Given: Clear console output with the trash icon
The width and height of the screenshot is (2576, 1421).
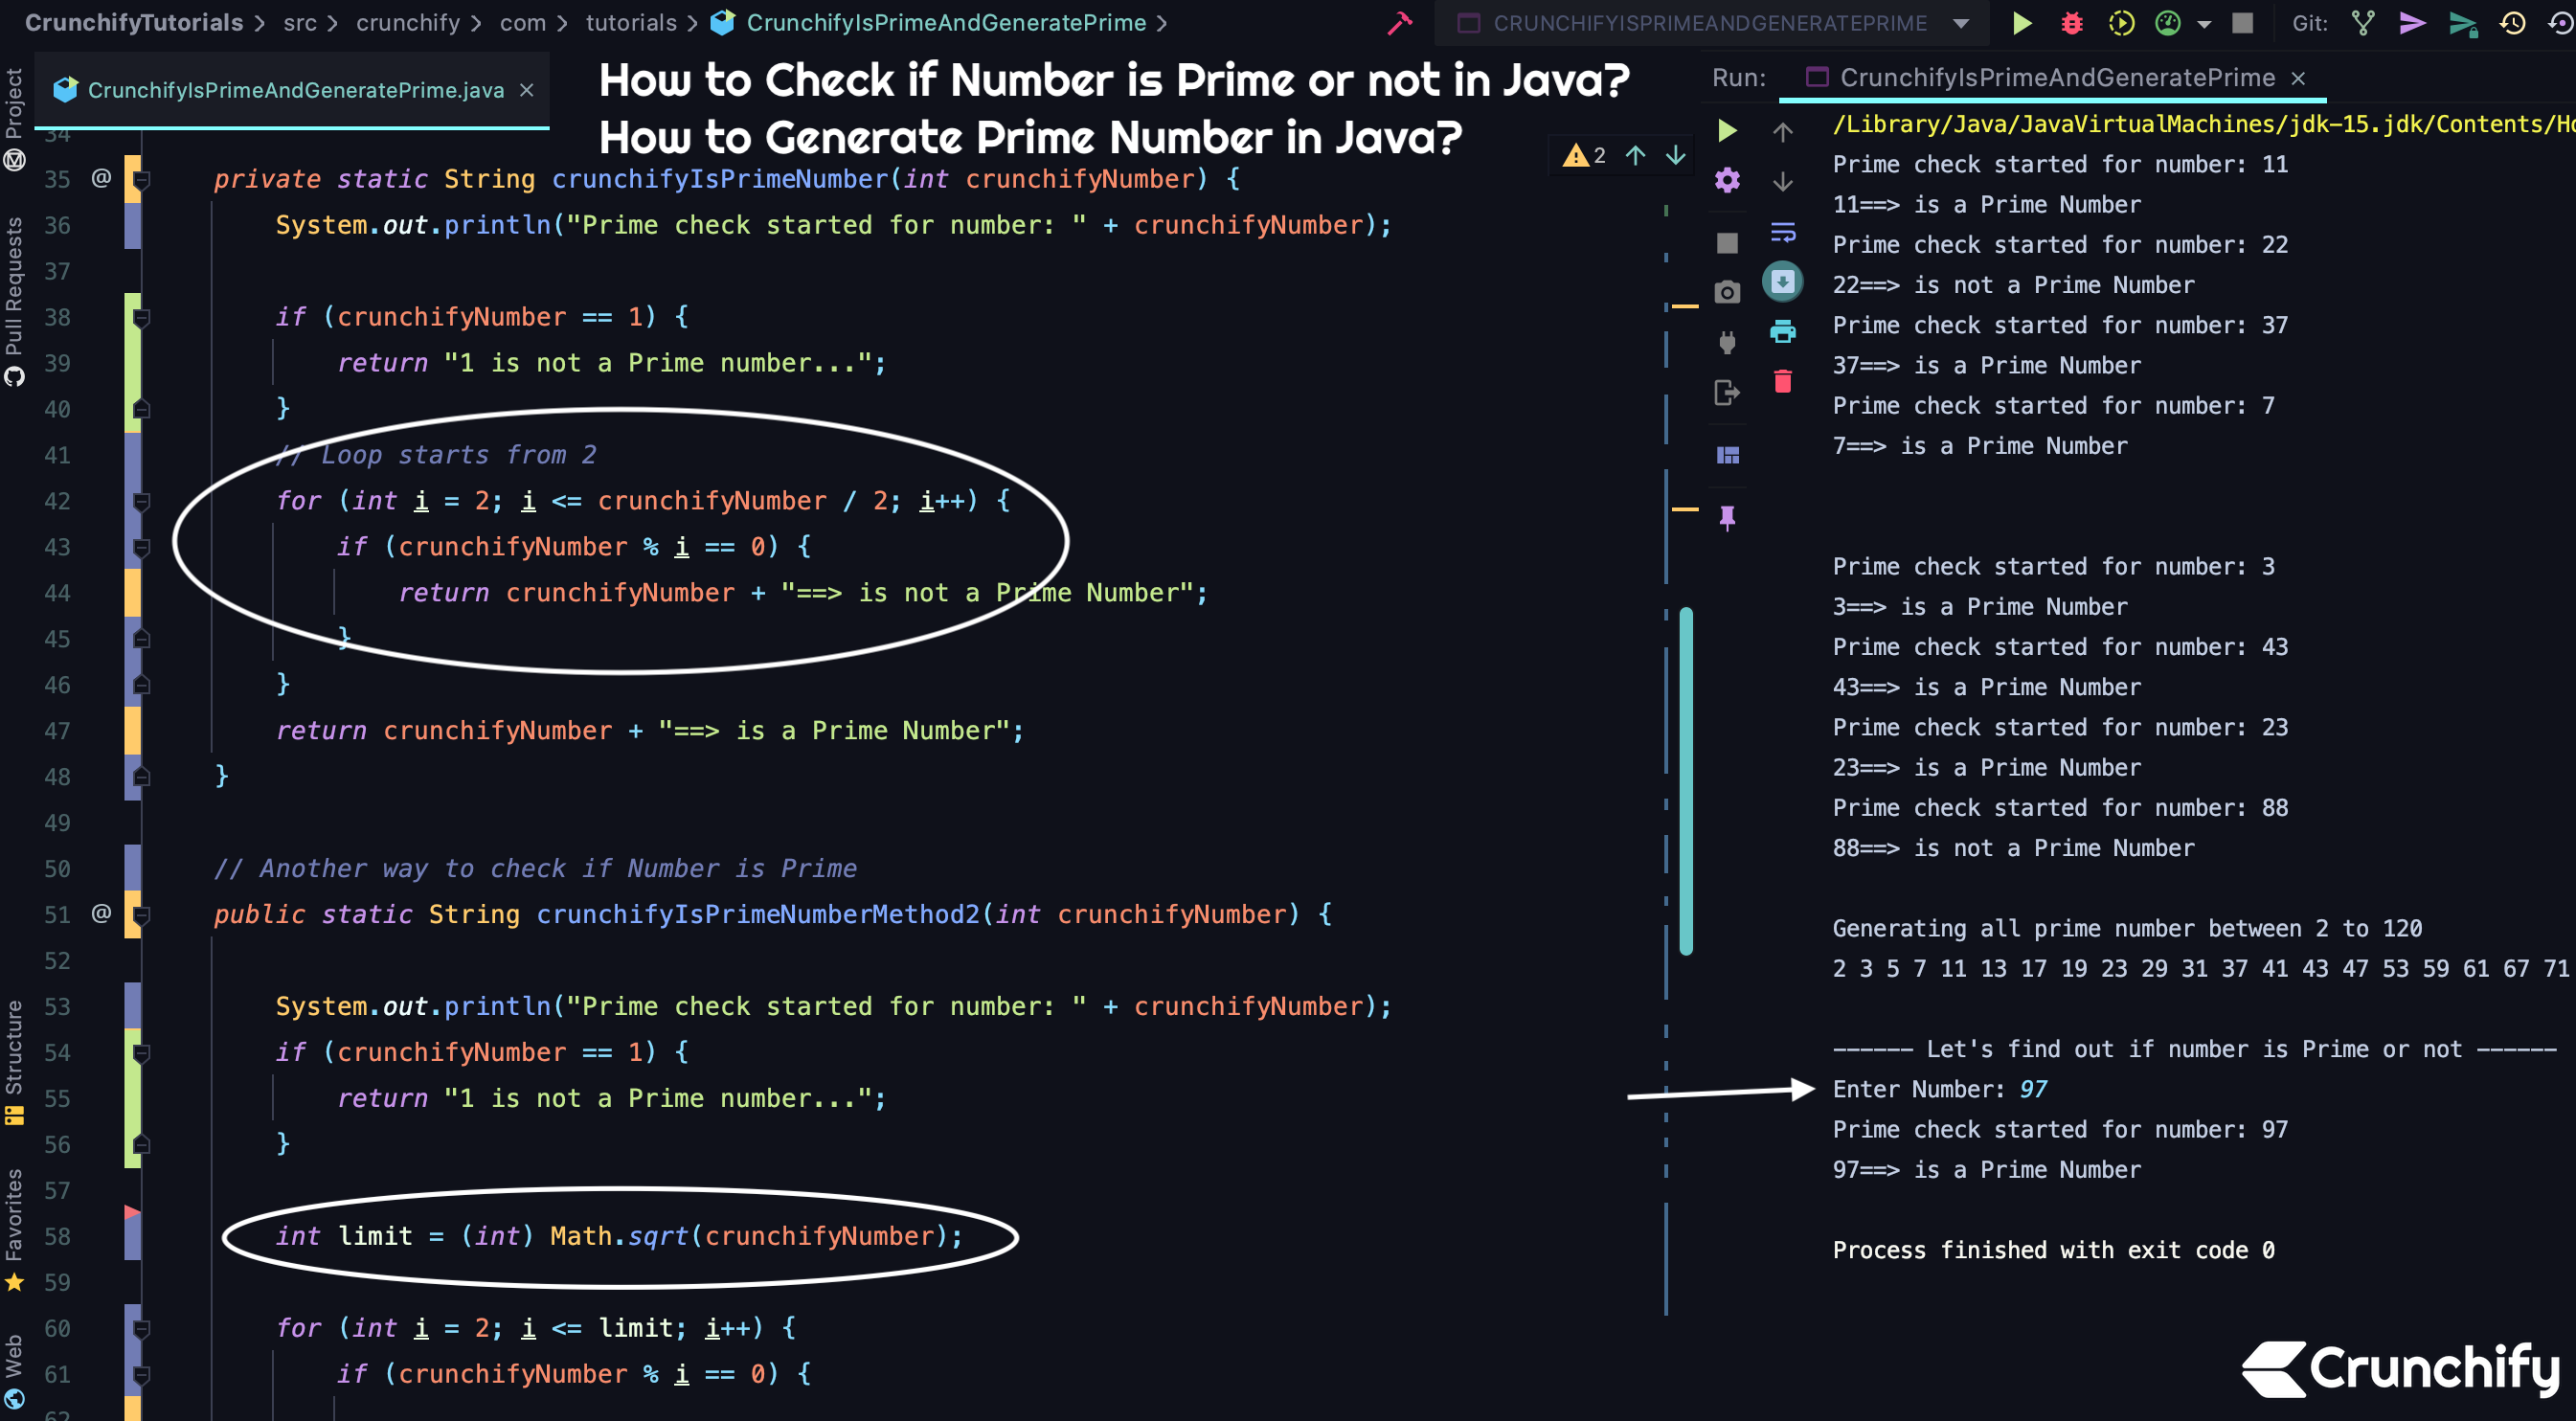Looking at the screenshot, I should click(x=1784, y=381).
